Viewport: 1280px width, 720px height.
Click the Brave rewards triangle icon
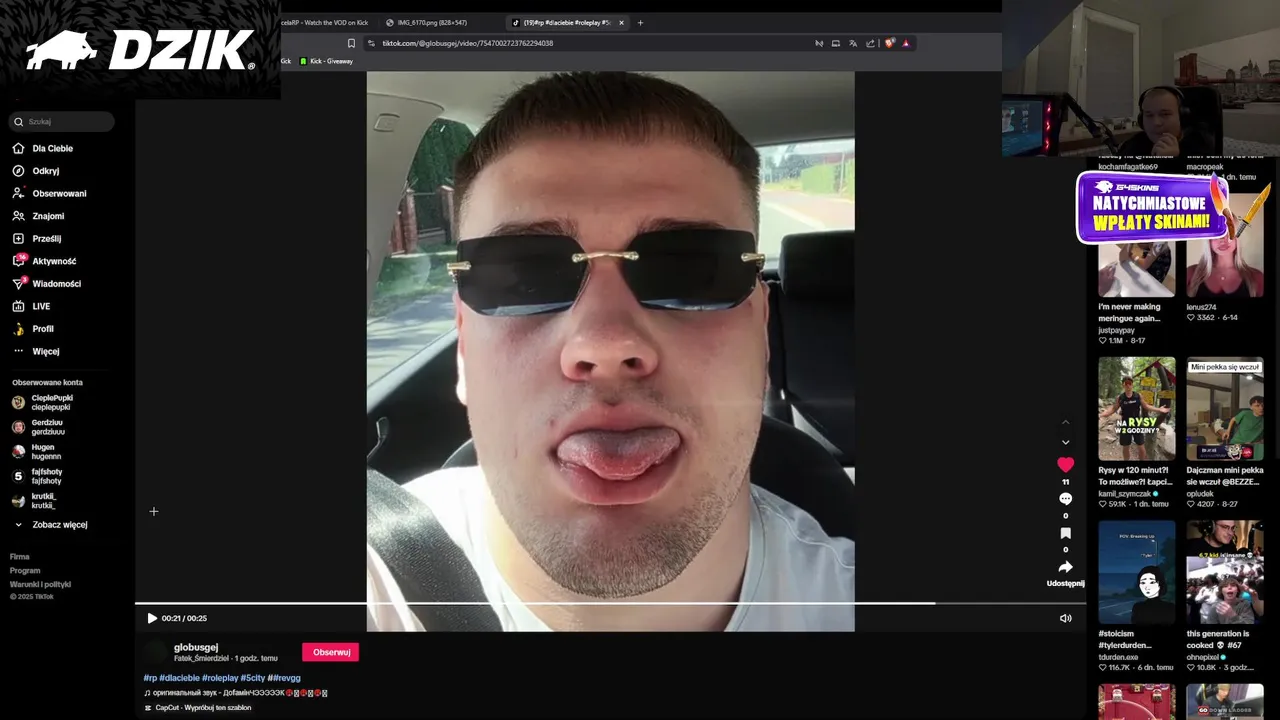(906, 43)
